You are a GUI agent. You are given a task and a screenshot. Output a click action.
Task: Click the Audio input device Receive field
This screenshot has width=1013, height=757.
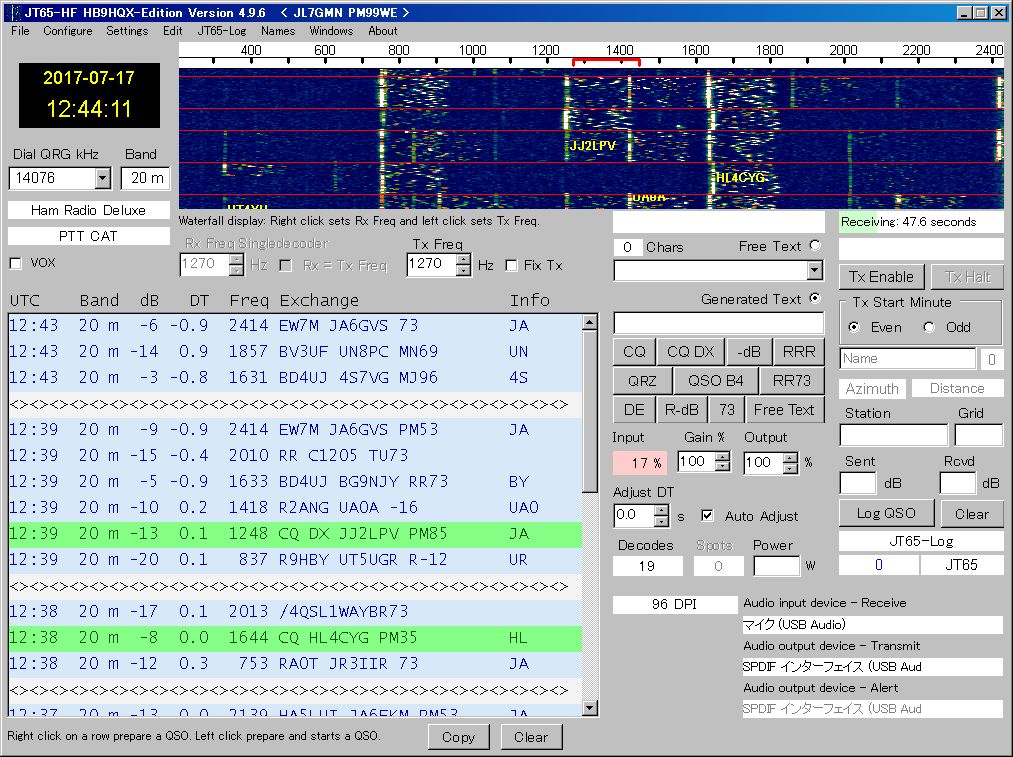coord(872,625)
